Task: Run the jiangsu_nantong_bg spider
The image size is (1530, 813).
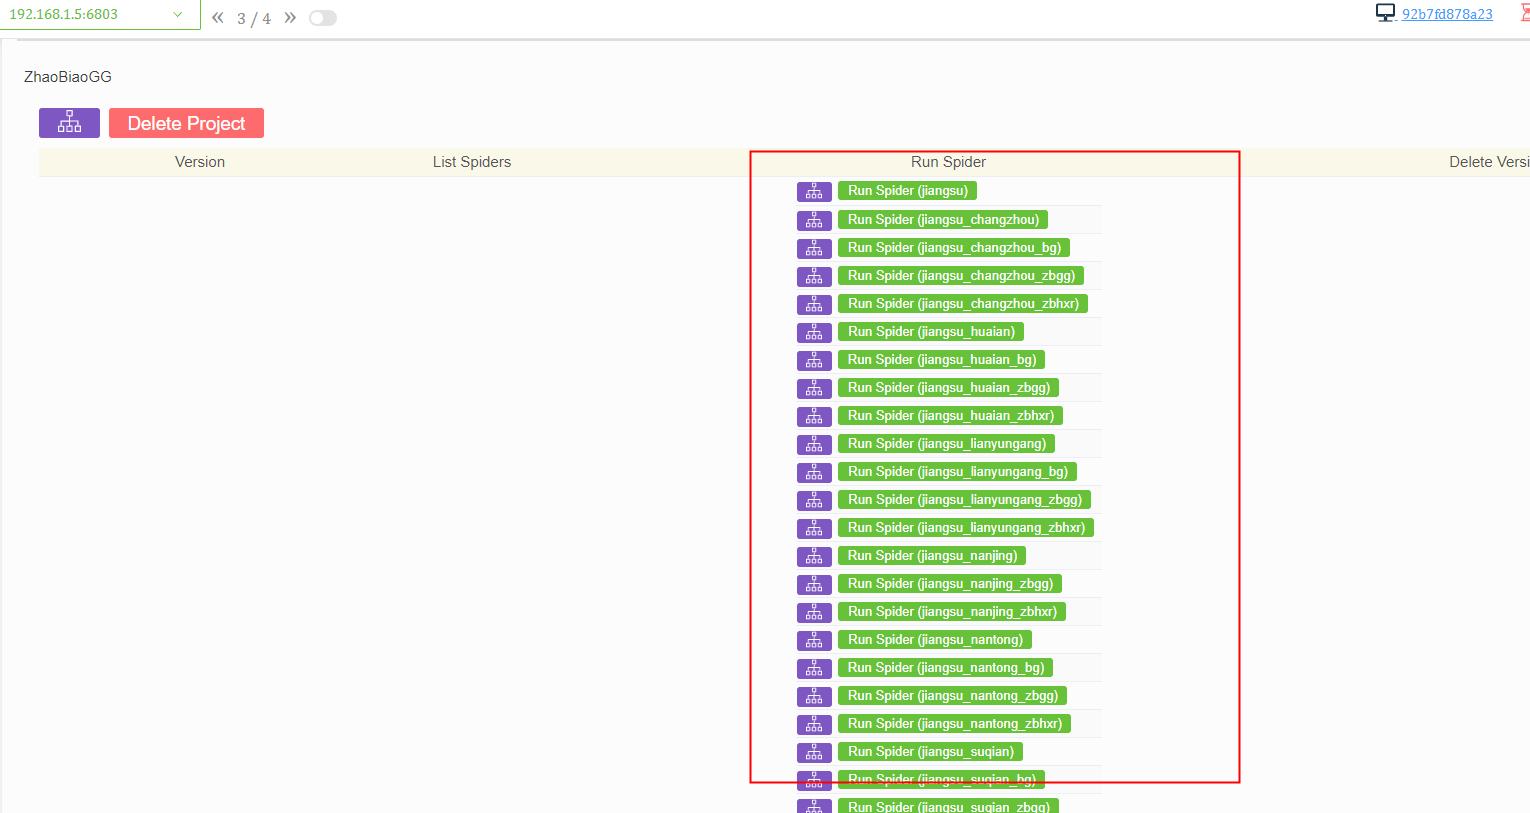Action: [946, 668]
